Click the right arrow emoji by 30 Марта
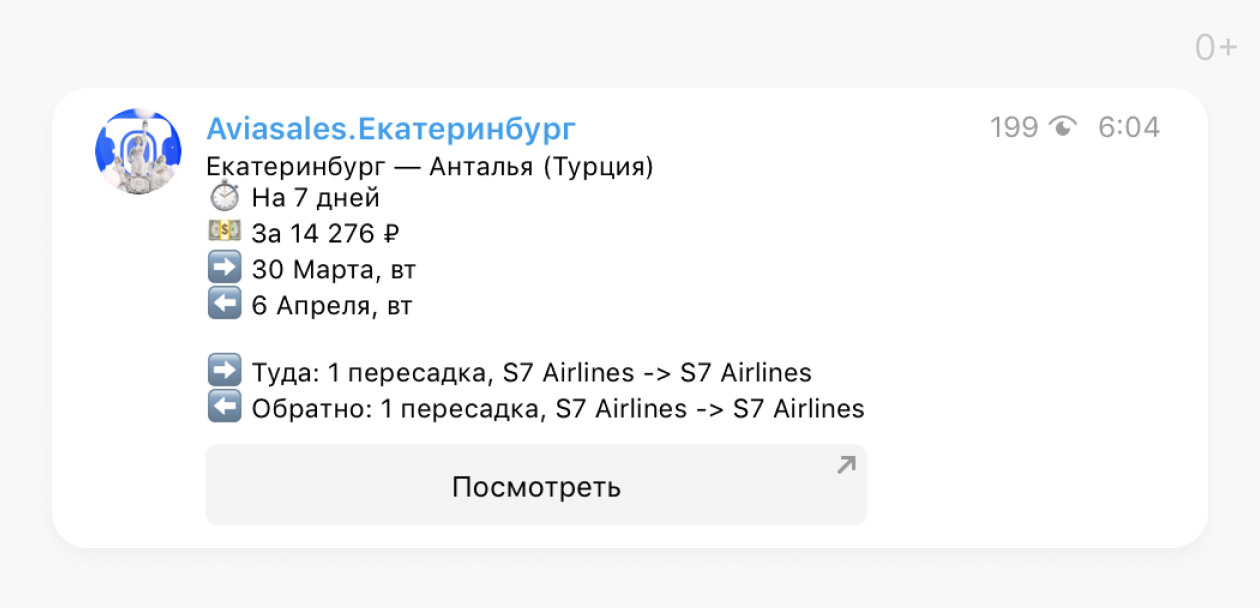1260x608 pixels. point(224,268)
